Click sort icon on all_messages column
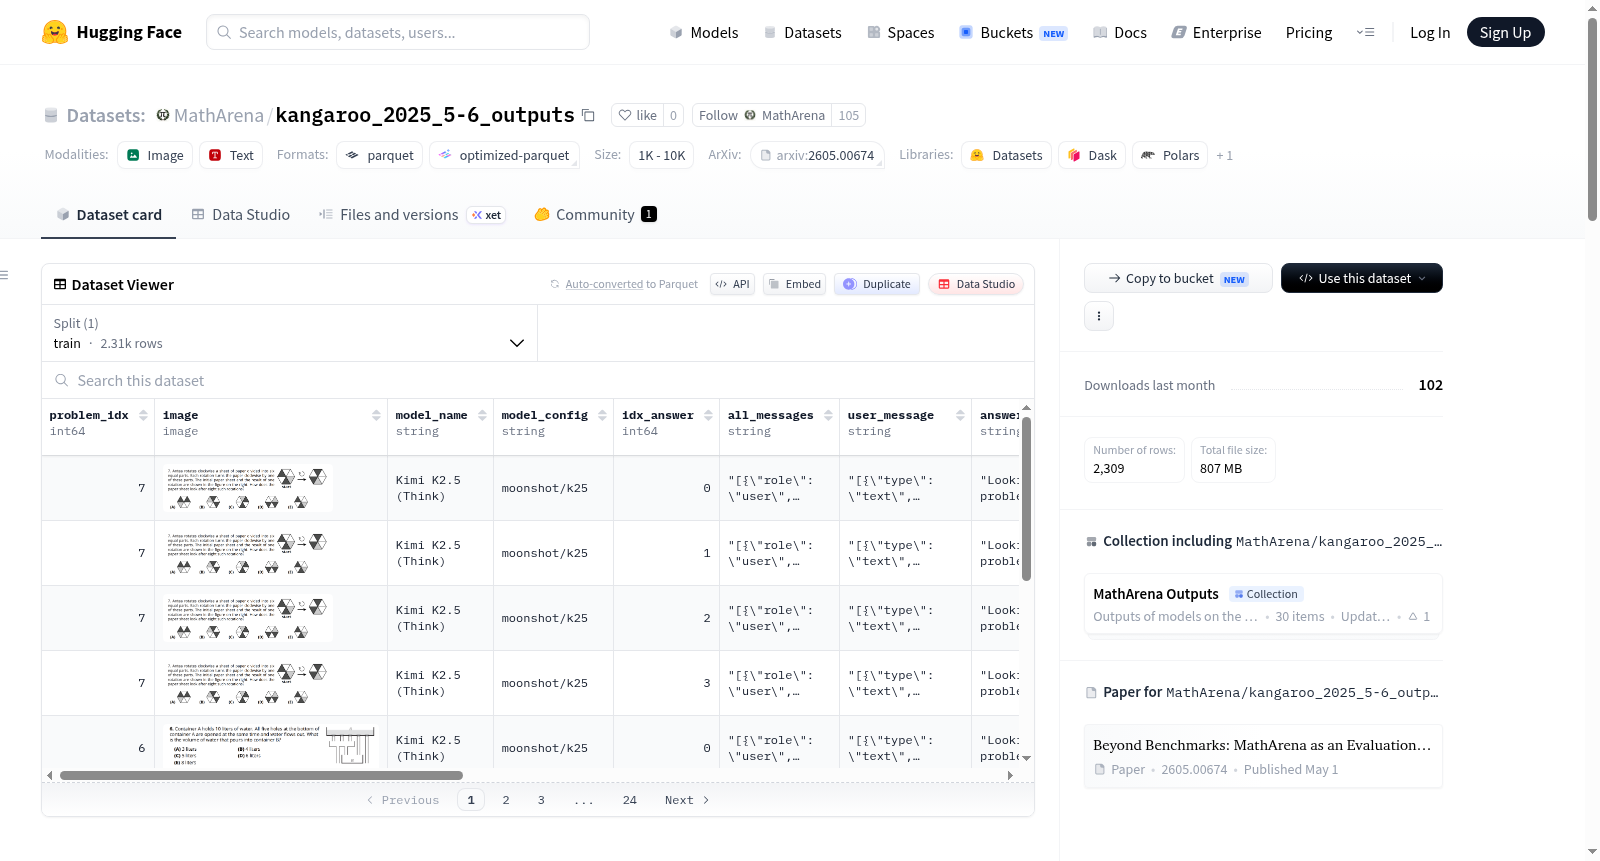This screenshot has width=1600, height=861. point(828,415)
